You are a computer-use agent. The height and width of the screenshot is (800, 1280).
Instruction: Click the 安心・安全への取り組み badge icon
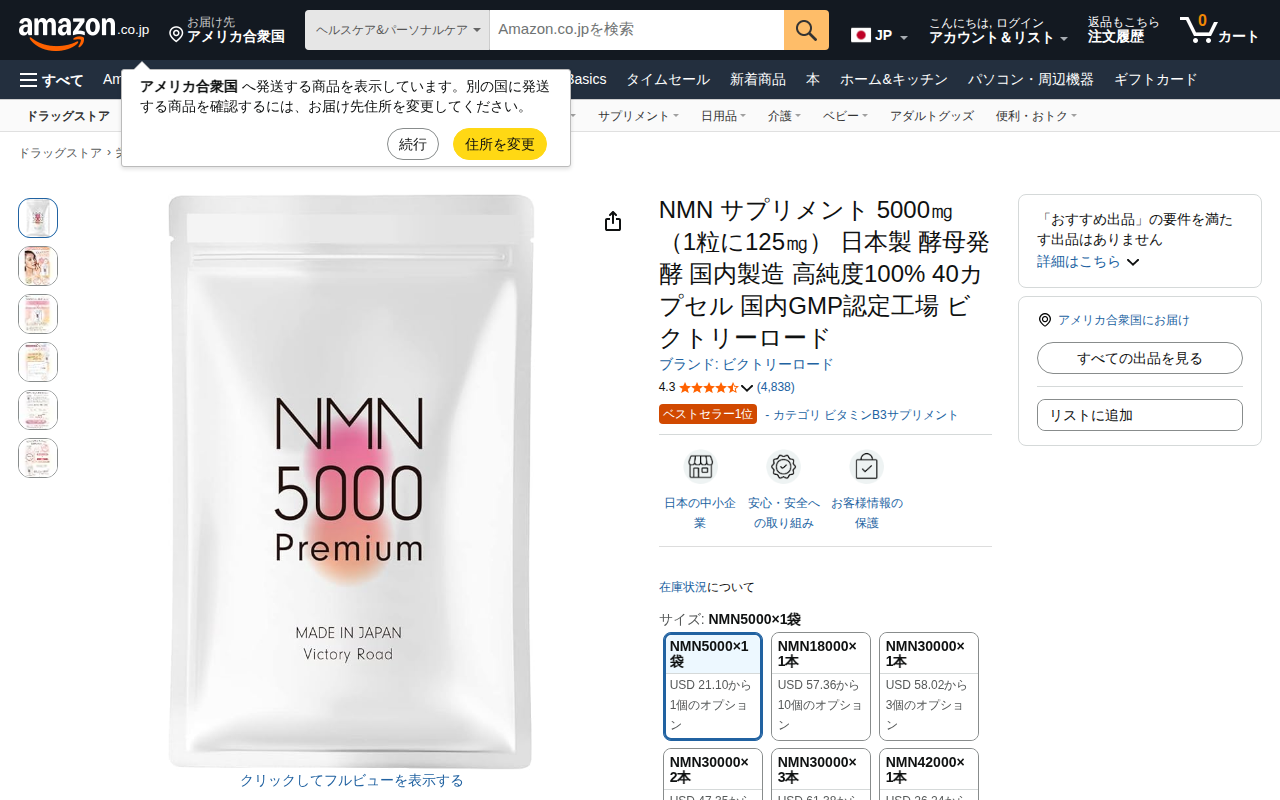point(784,467)
